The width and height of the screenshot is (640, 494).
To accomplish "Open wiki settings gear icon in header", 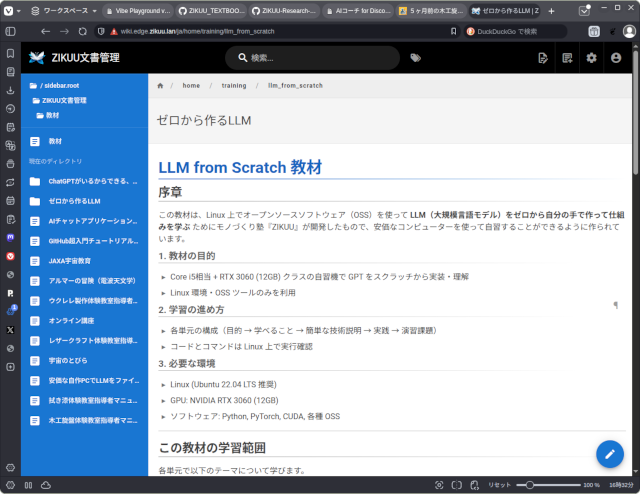I will (591, 58).
